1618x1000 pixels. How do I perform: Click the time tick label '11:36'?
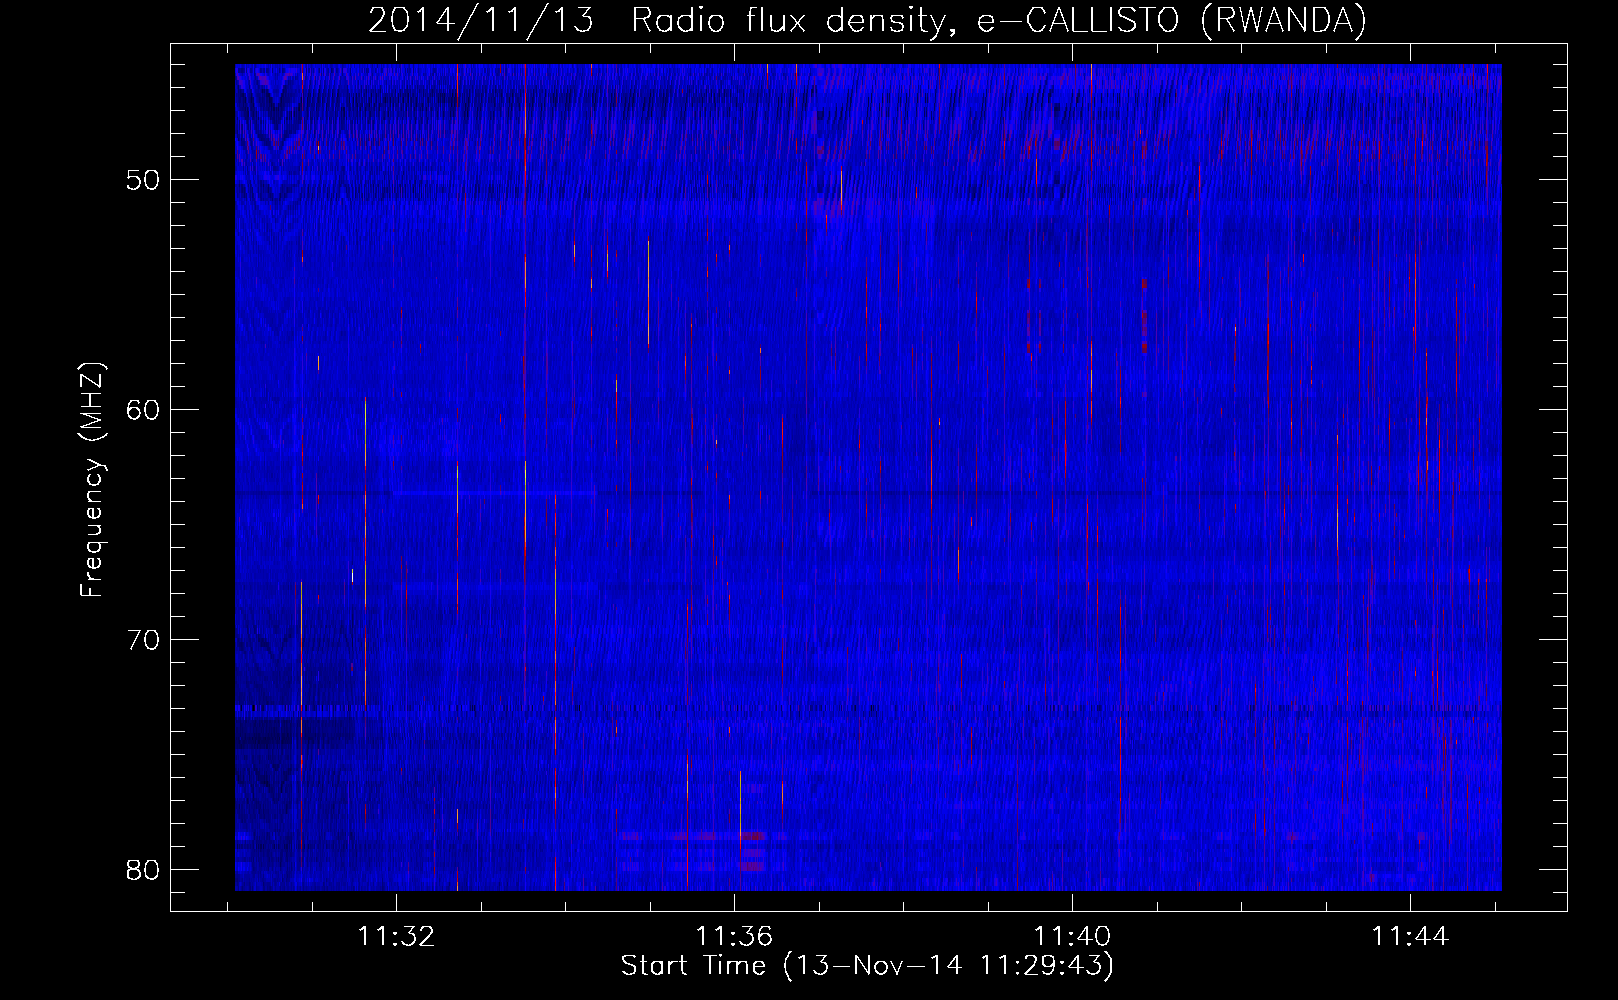click(735, 937)
